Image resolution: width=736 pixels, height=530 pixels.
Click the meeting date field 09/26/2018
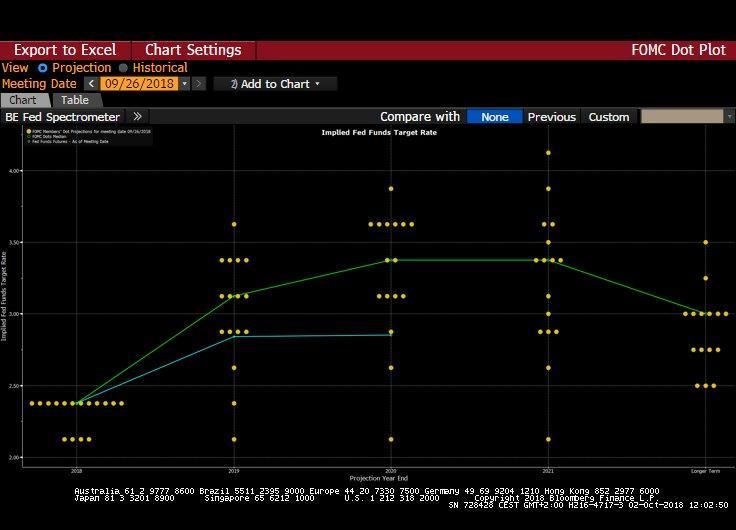139,84
